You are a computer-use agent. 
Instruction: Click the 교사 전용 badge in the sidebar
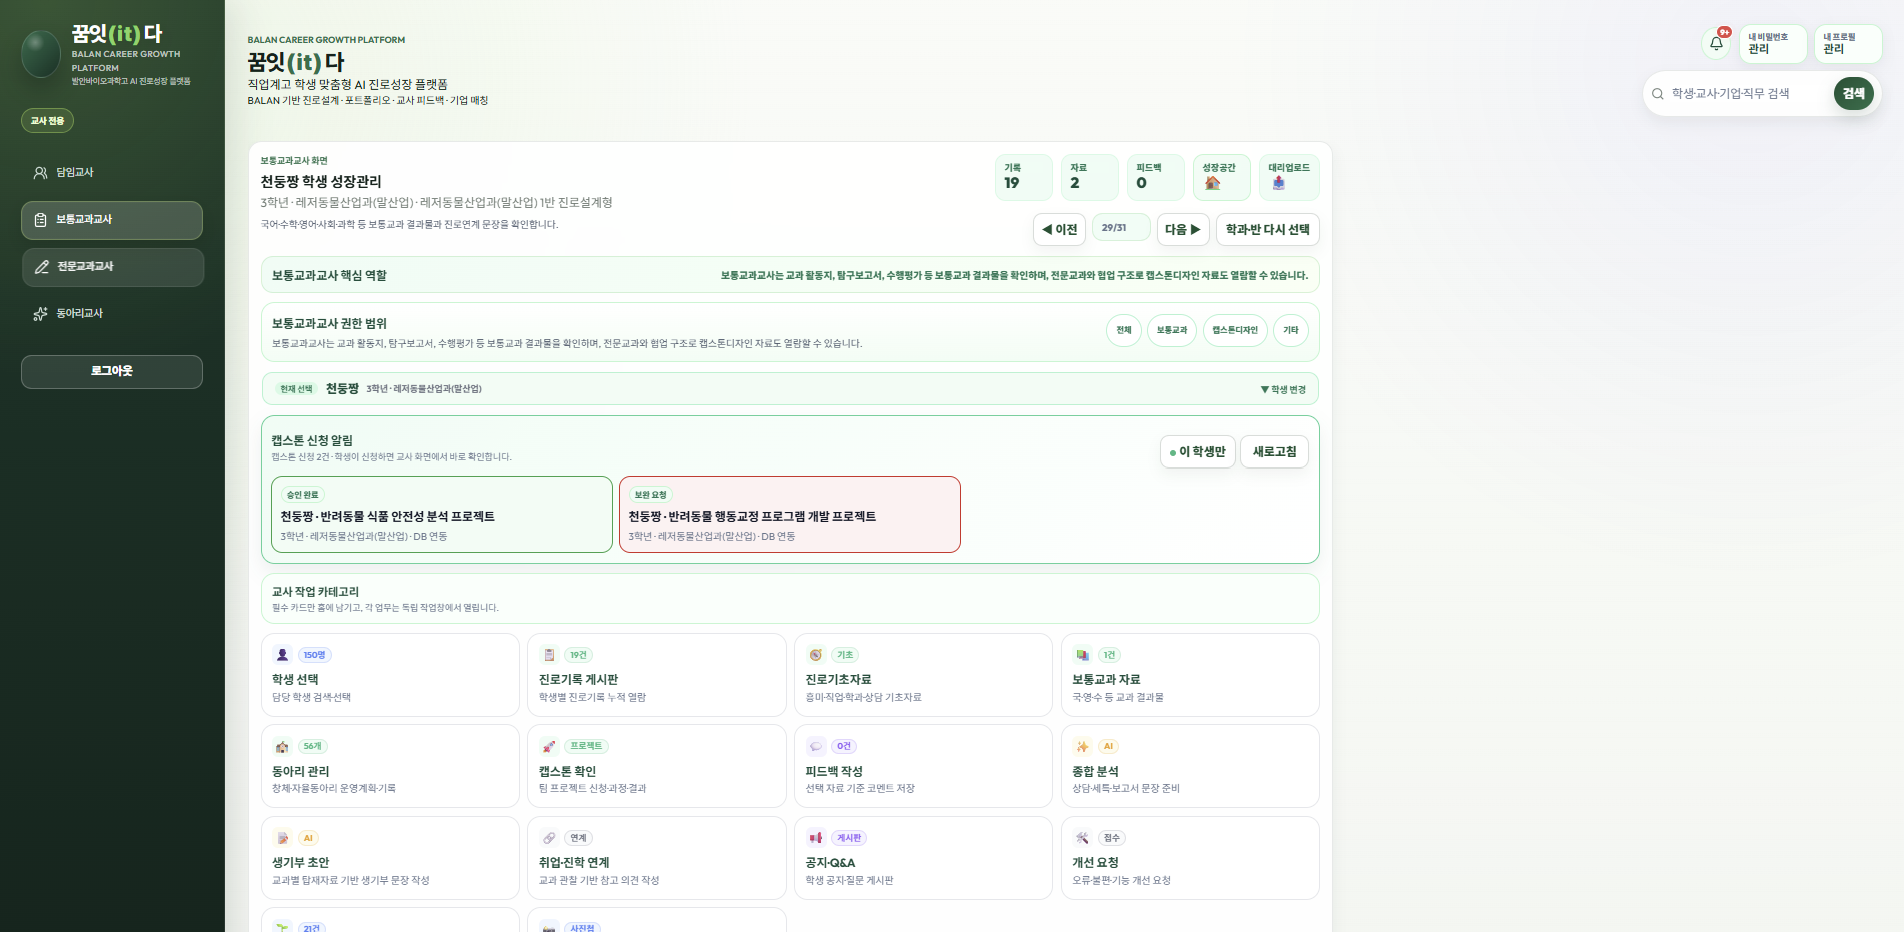47,121
